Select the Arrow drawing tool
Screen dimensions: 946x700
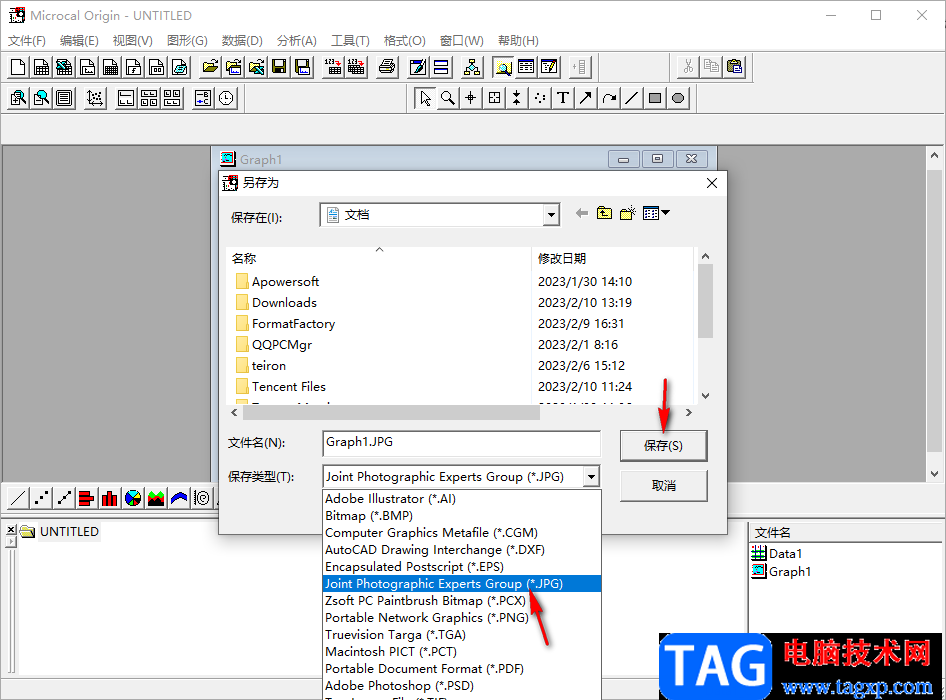[x=586, y=98]
